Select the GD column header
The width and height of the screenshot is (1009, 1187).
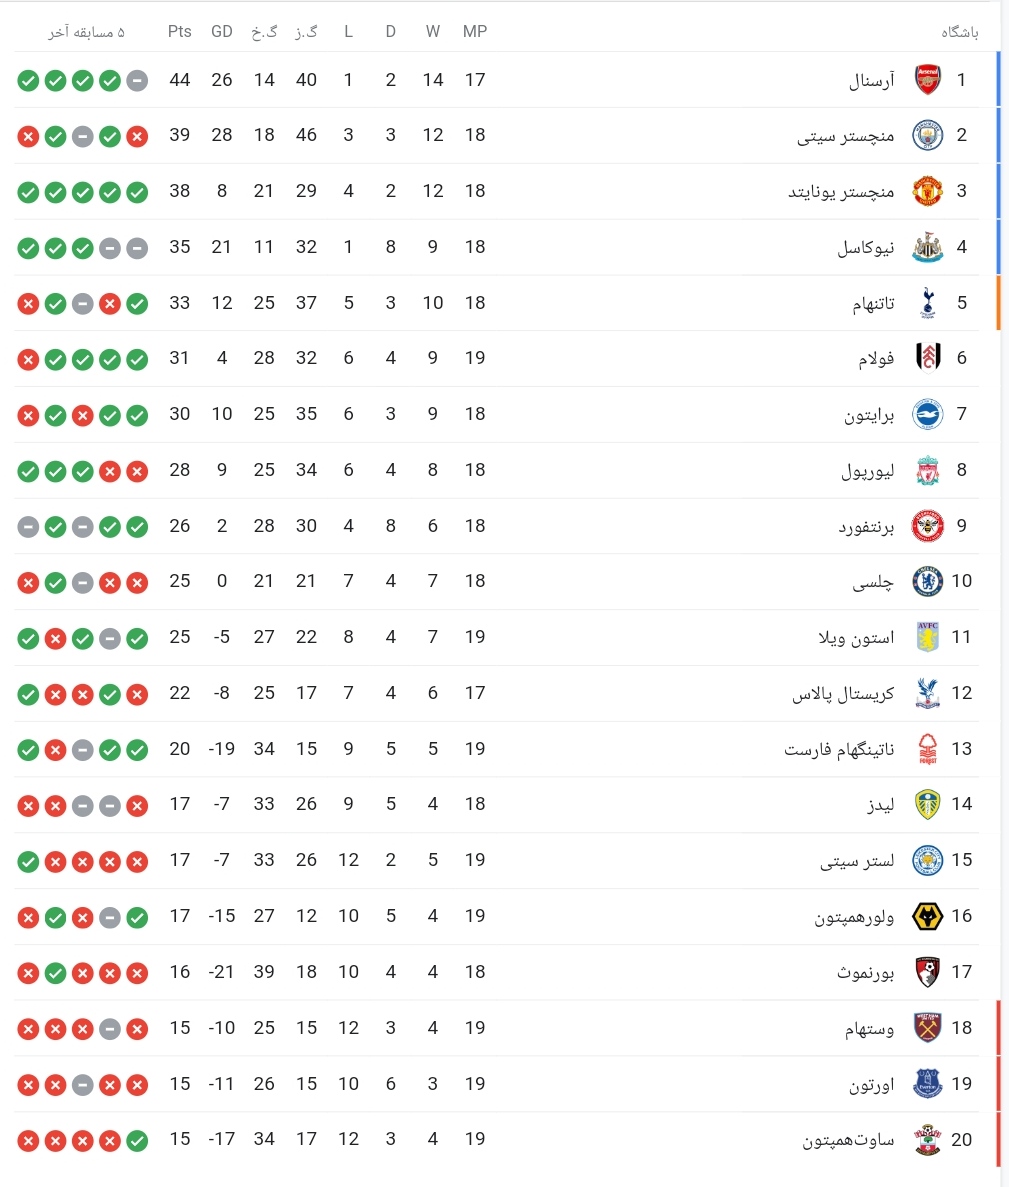pos(222,31)
